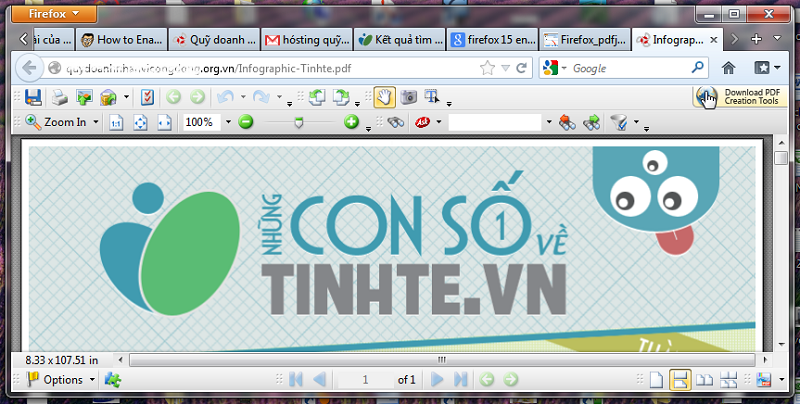Open a new tab with plus button

(x=757, y=39)
